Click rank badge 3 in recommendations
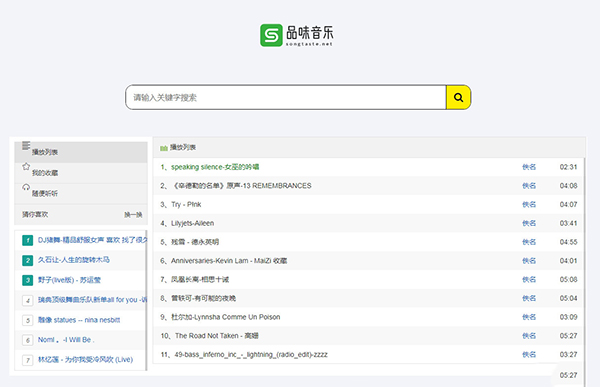The height and width of the screenshot is (387, 600). 28,280
